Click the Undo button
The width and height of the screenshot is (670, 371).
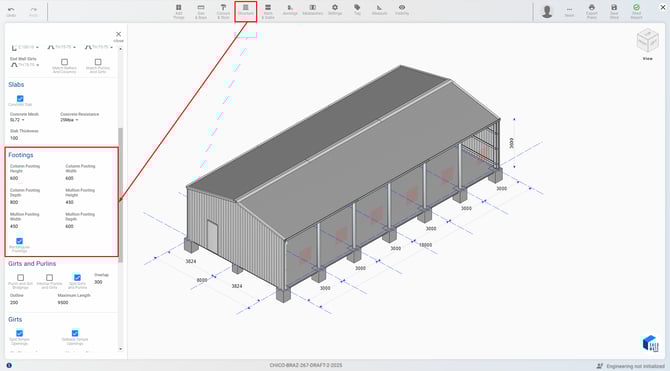[x=11, y=12]
